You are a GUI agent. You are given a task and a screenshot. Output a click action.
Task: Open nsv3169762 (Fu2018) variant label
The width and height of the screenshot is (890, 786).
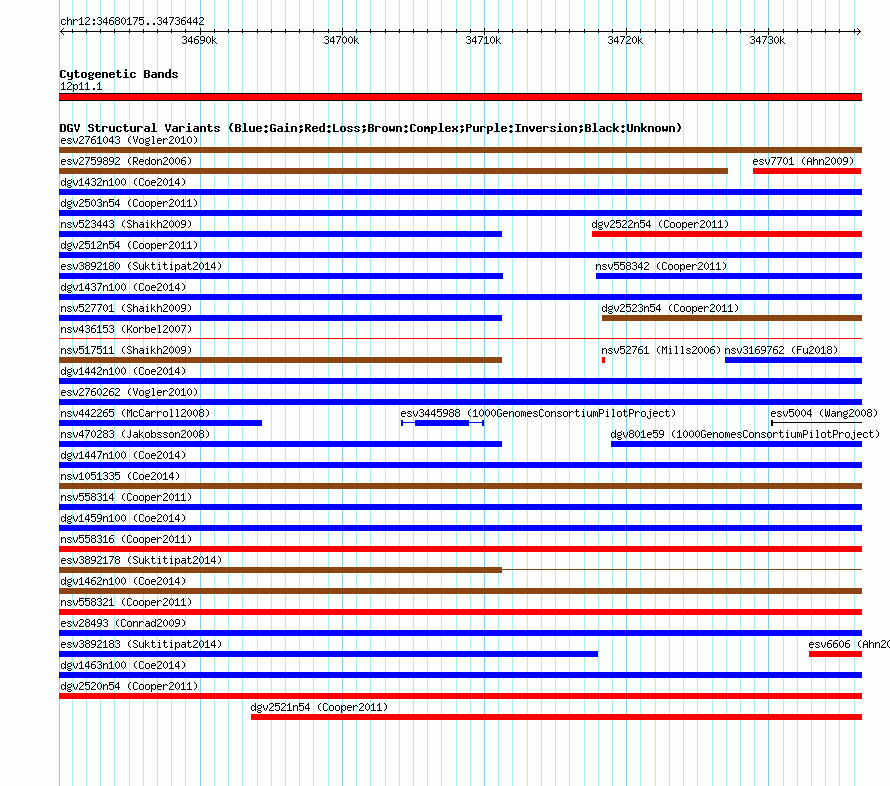click(781, 350)
